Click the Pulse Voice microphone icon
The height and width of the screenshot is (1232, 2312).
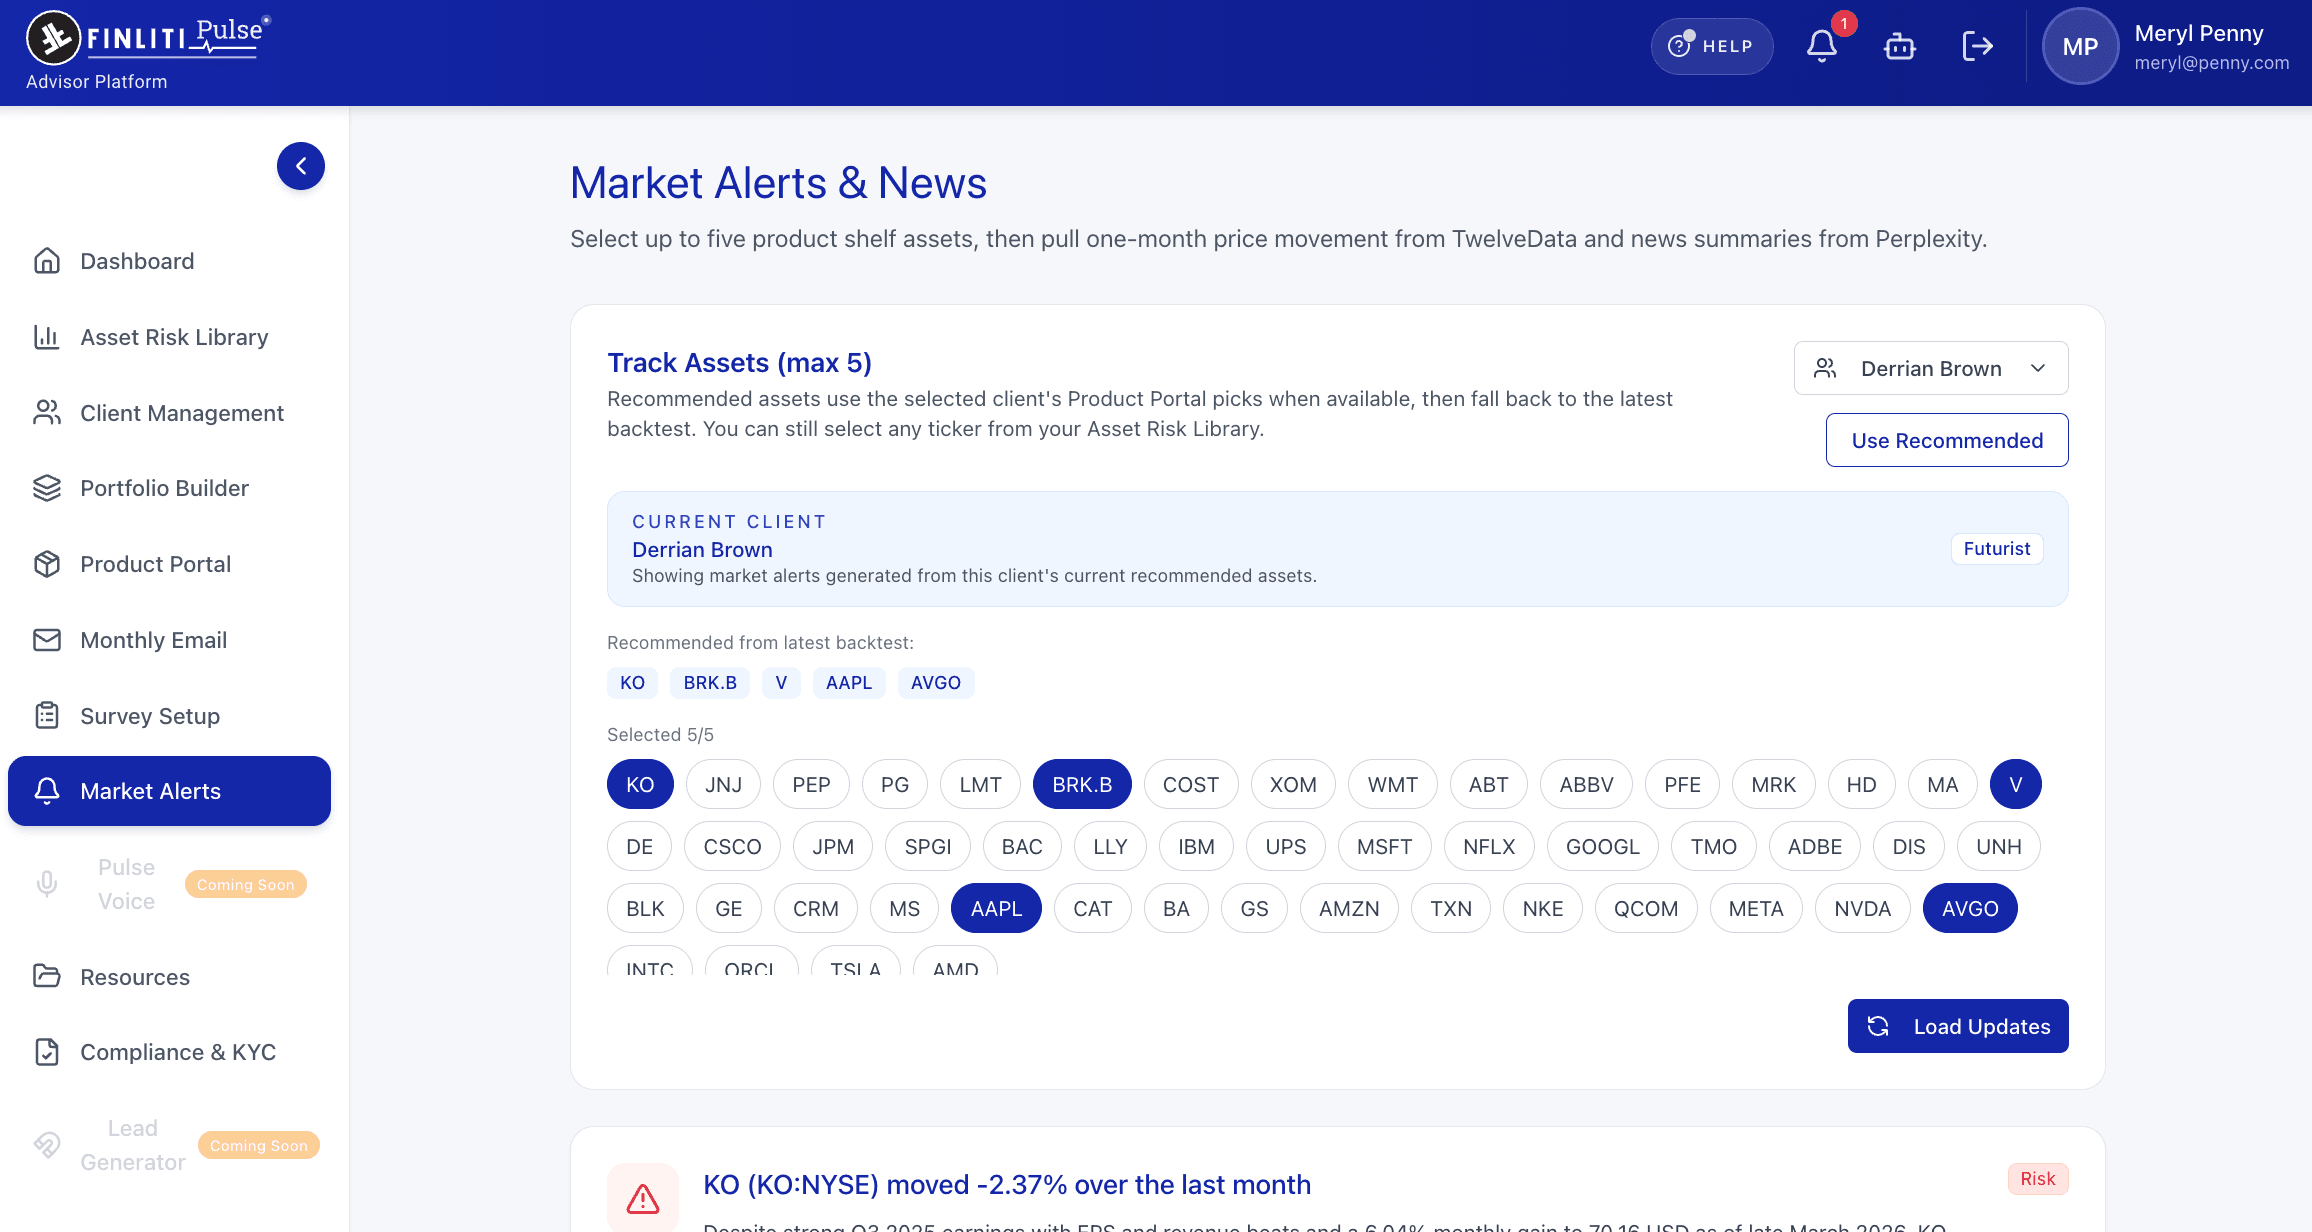point(47,883)
